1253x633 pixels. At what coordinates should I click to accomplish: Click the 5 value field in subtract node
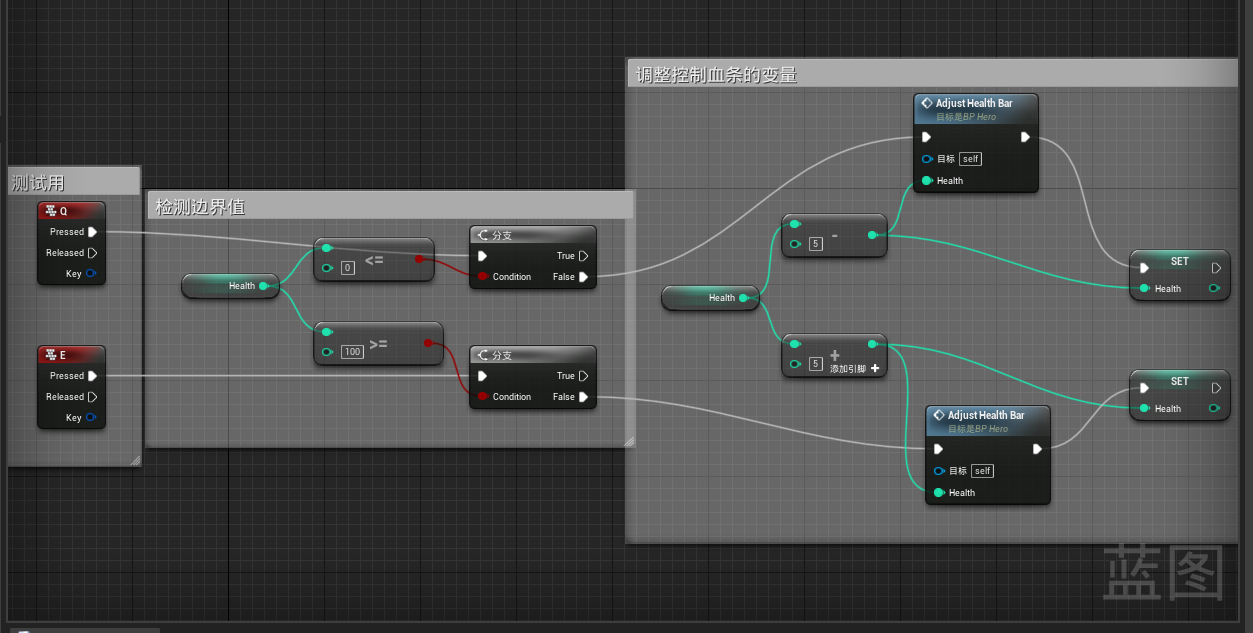point(816,244)
